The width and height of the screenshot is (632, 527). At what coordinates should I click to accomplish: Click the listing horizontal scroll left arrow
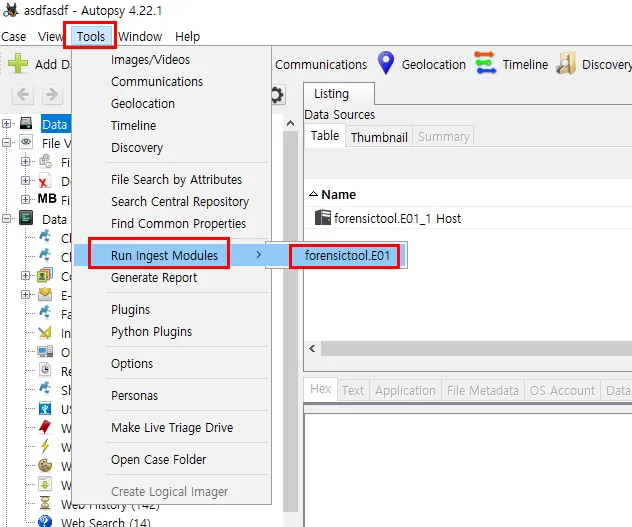click(x=312, y=348)
